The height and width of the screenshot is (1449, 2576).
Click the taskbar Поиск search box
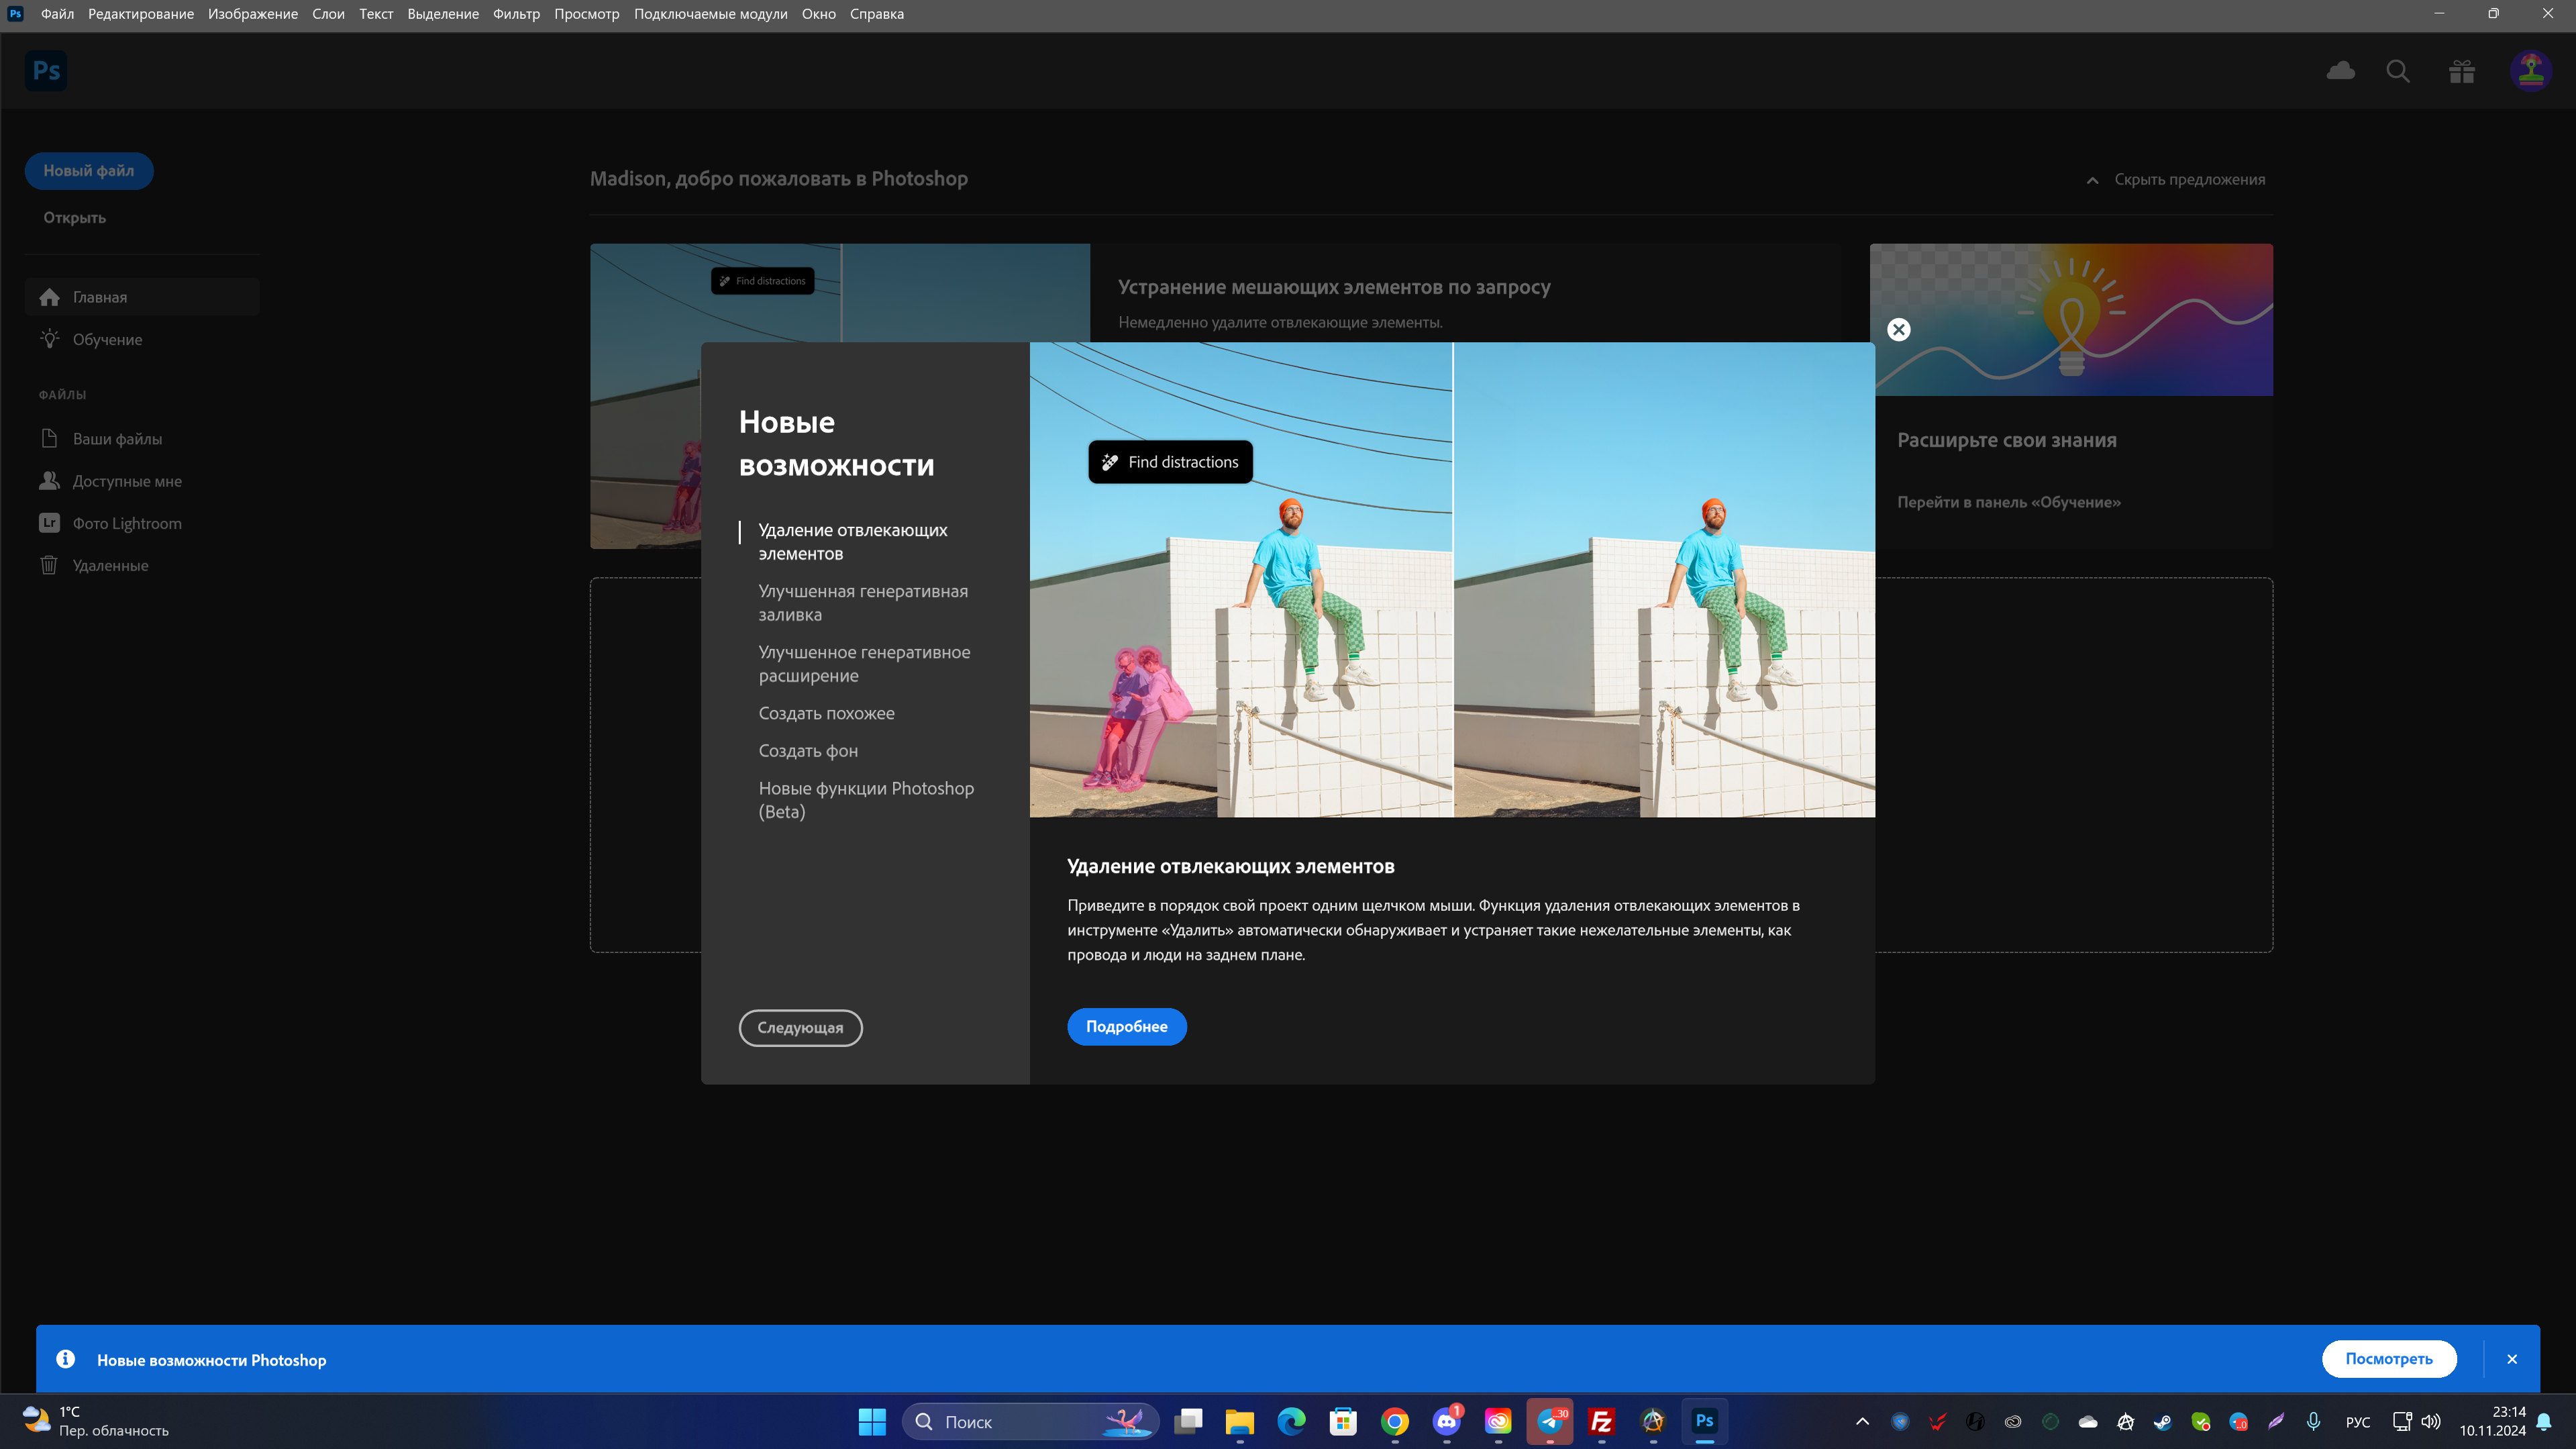tap(1030, 1421)
